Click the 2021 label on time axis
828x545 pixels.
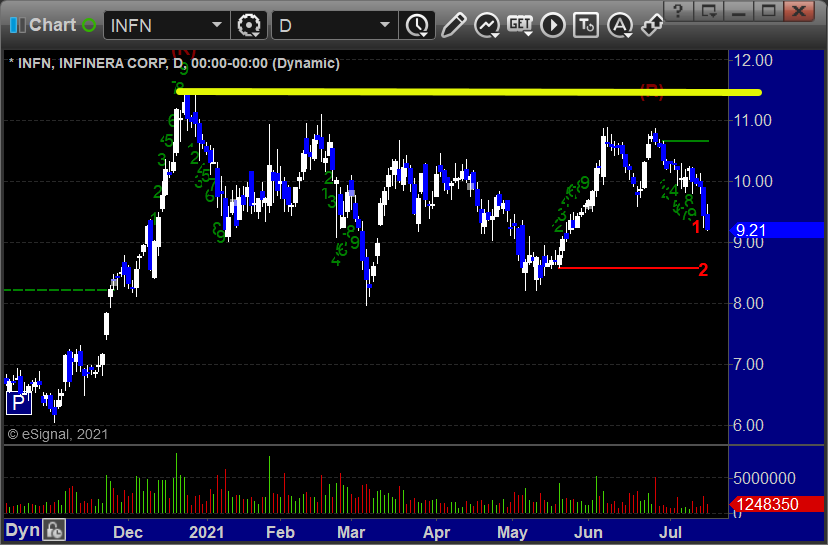206,532
